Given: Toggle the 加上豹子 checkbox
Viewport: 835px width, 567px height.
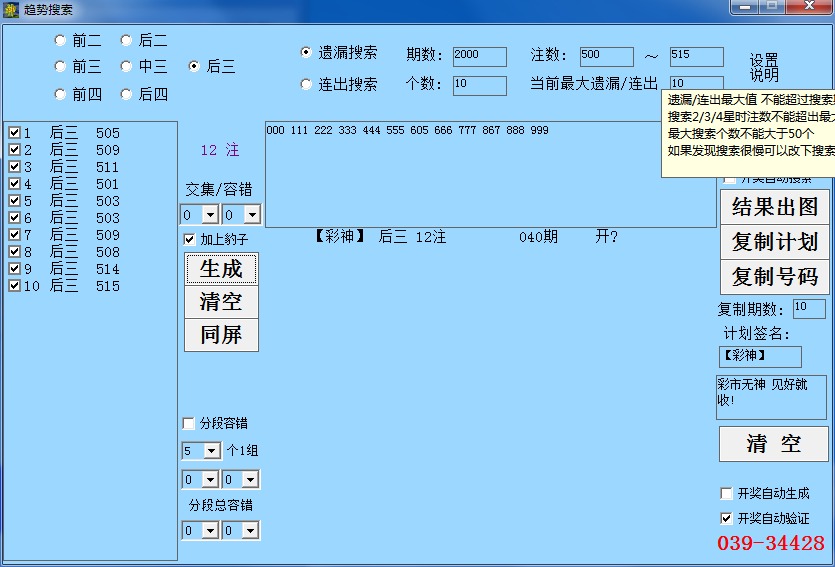Looking at the screenshot, I should 190,240.
